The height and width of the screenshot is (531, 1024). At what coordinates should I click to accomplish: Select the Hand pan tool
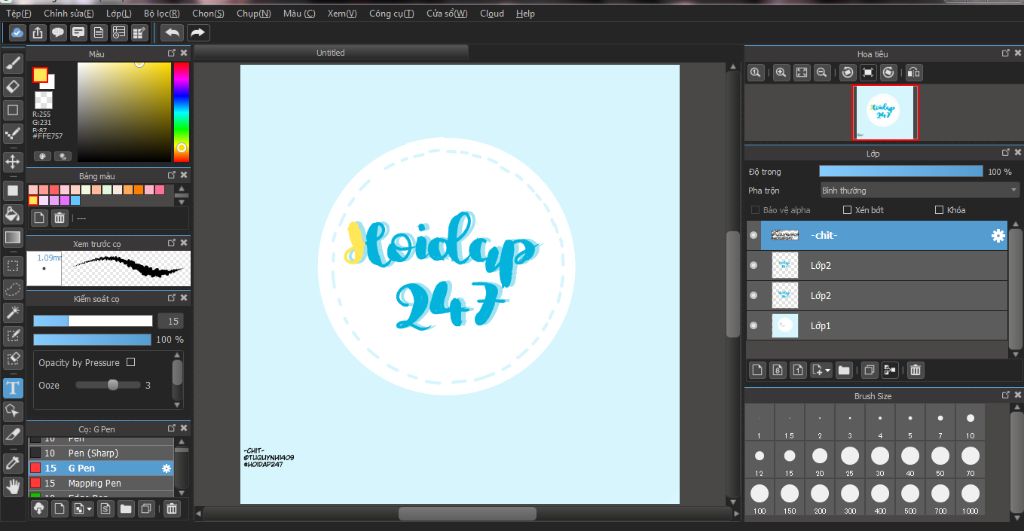tap(13, 486)
